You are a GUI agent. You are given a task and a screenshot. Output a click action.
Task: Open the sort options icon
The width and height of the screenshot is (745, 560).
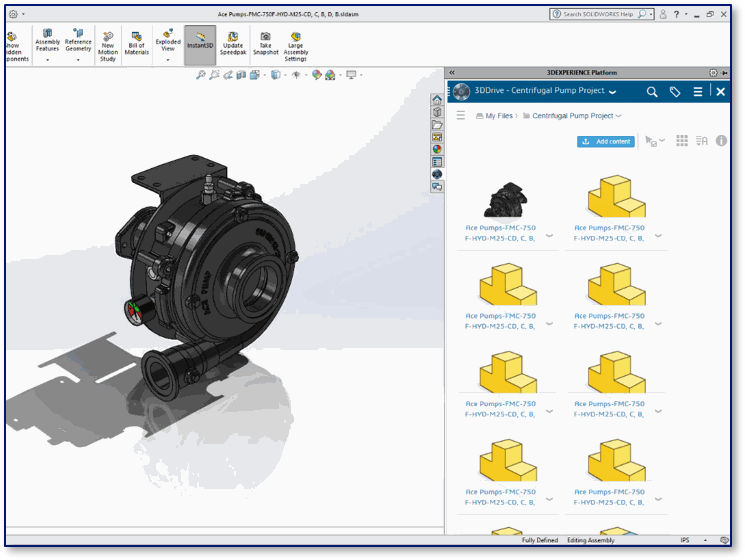tap(702, 141)
